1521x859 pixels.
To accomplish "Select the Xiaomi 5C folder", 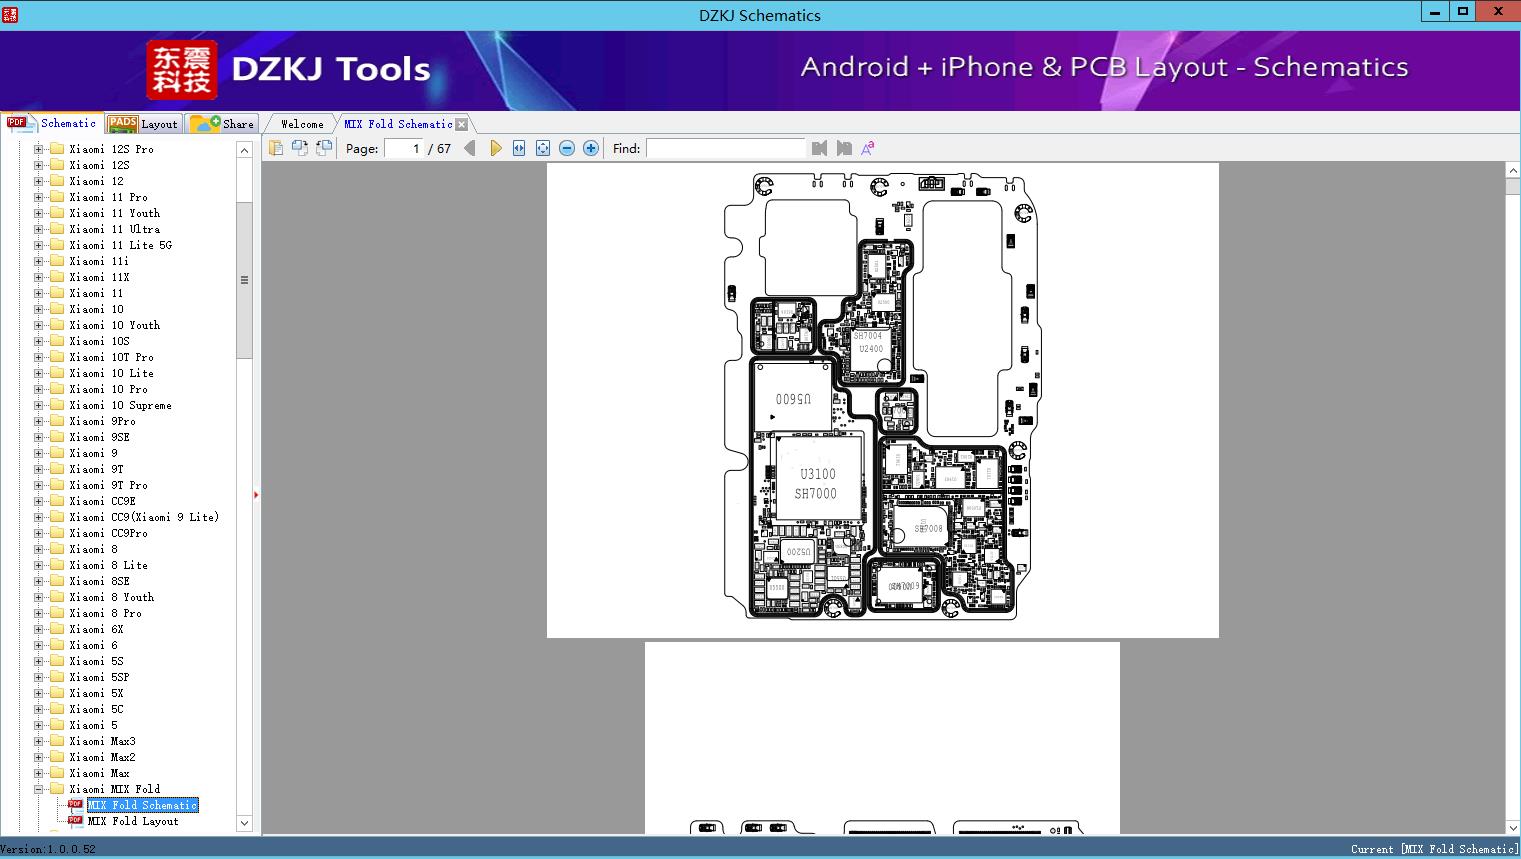I will click(x=96, y=709).
